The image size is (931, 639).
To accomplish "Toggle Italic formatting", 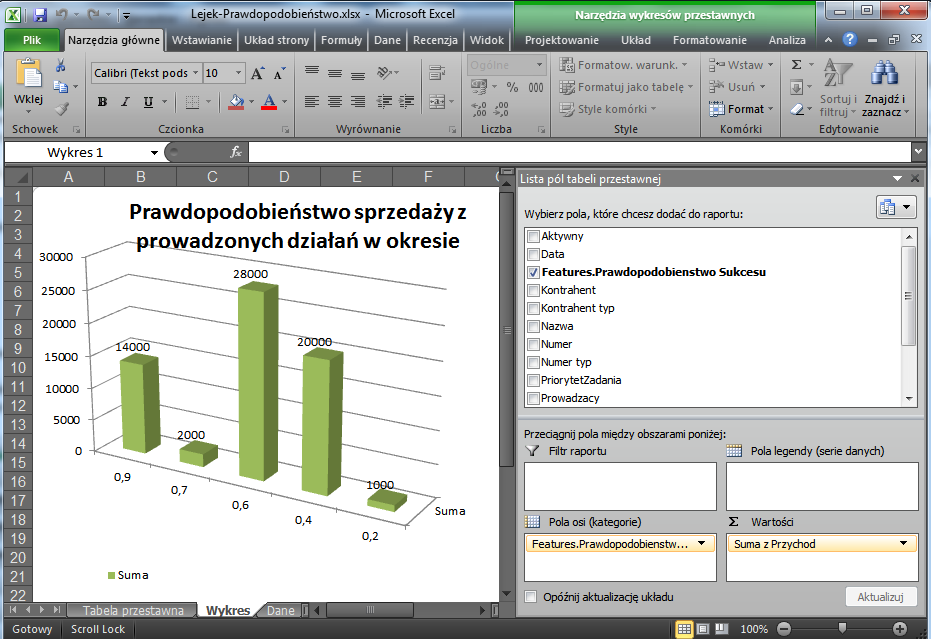I will 125,102.
